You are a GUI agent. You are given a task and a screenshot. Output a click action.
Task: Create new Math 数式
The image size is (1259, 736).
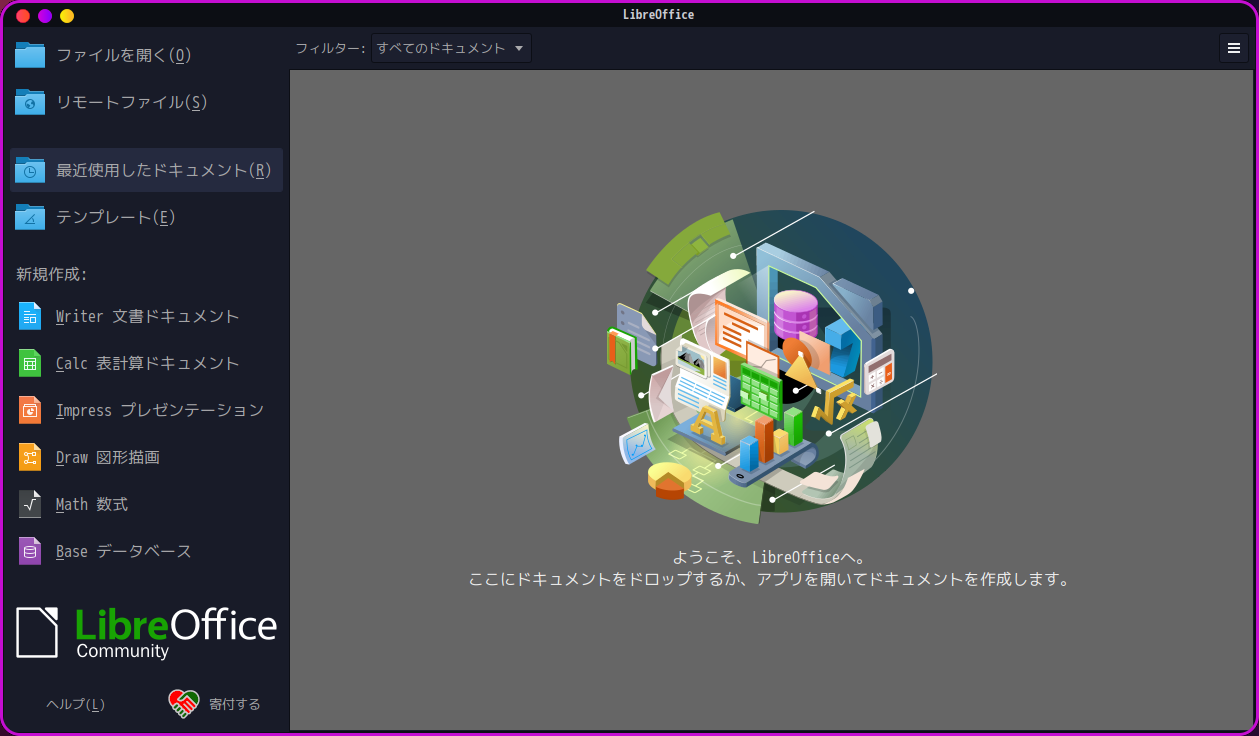click(x=146, y=504)
